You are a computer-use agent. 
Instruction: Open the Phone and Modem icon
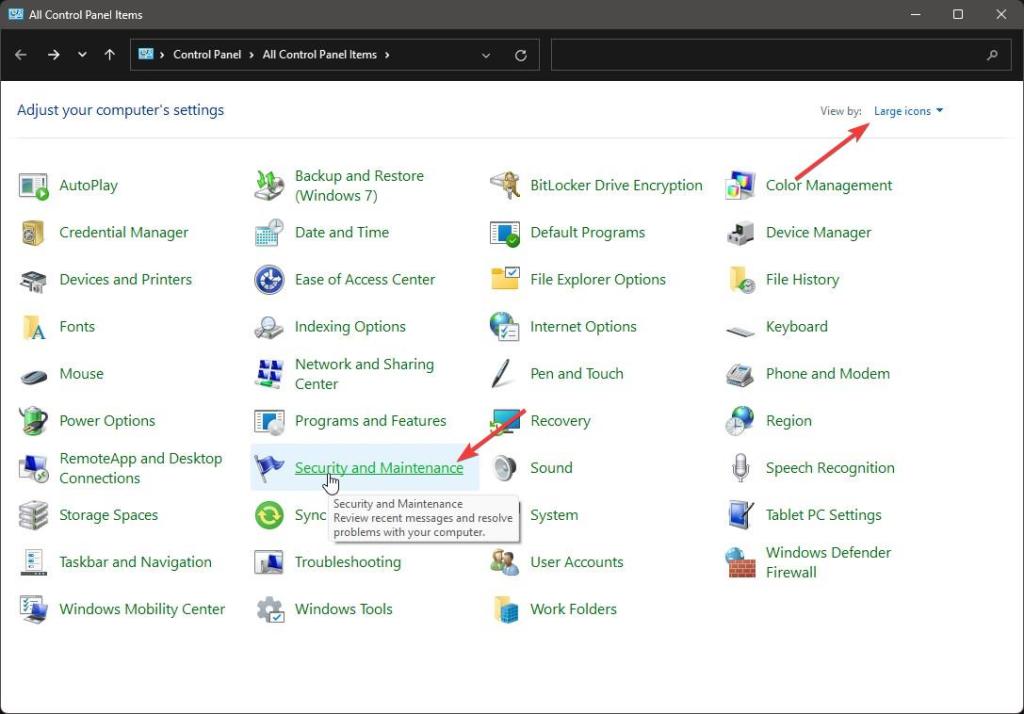741,374
